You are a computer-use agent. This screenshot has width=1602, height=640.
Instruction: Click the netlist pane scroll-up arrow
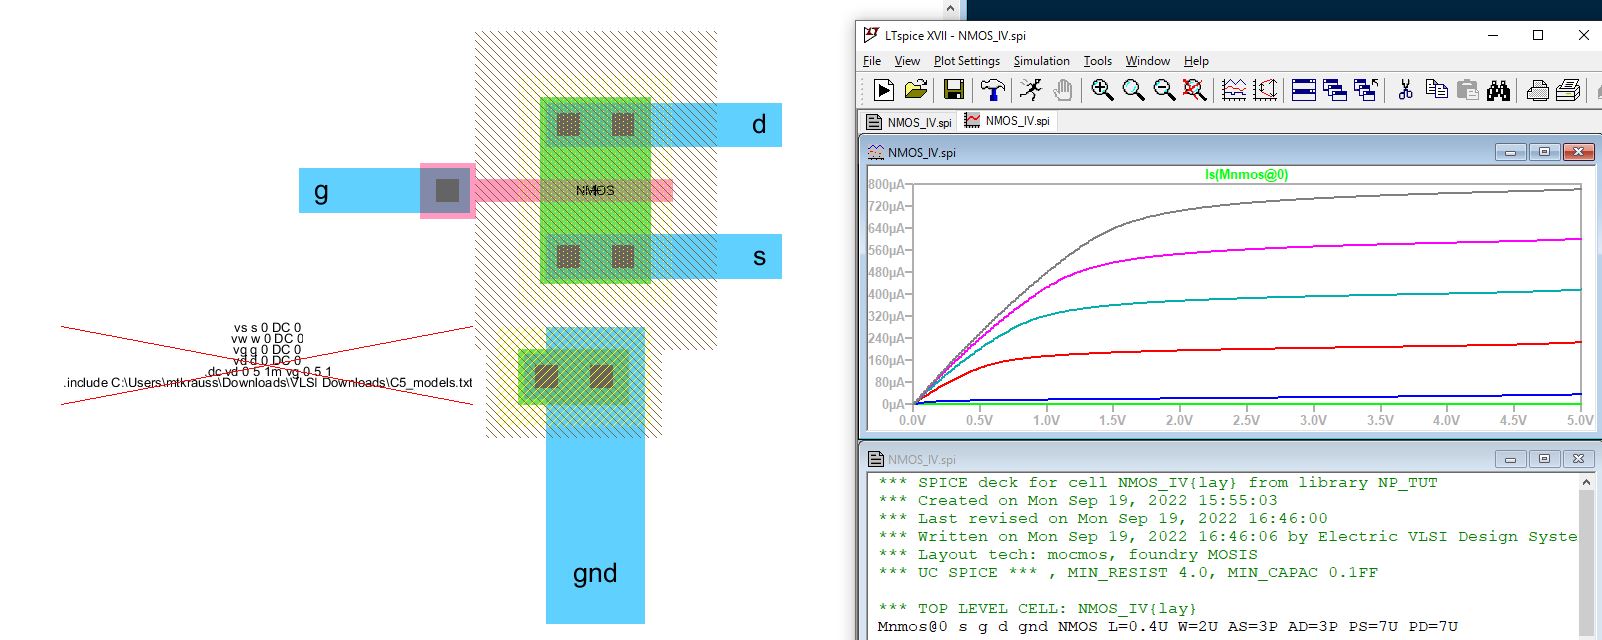(1586, 482)
